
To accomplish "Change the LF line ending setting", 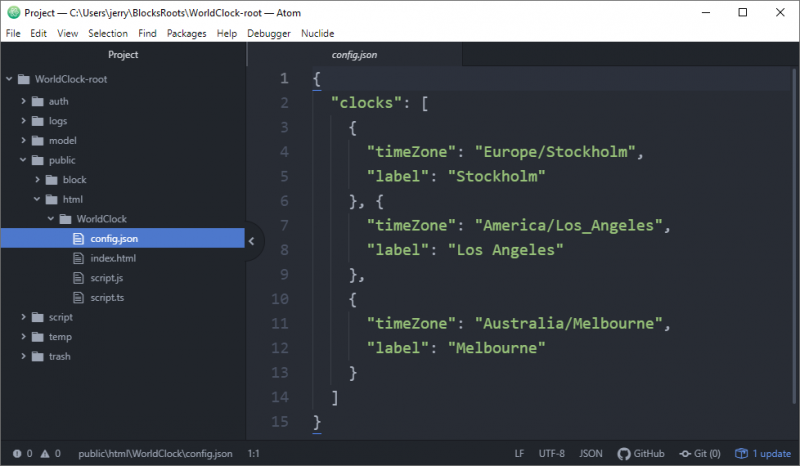I will (x=519, y=453).
